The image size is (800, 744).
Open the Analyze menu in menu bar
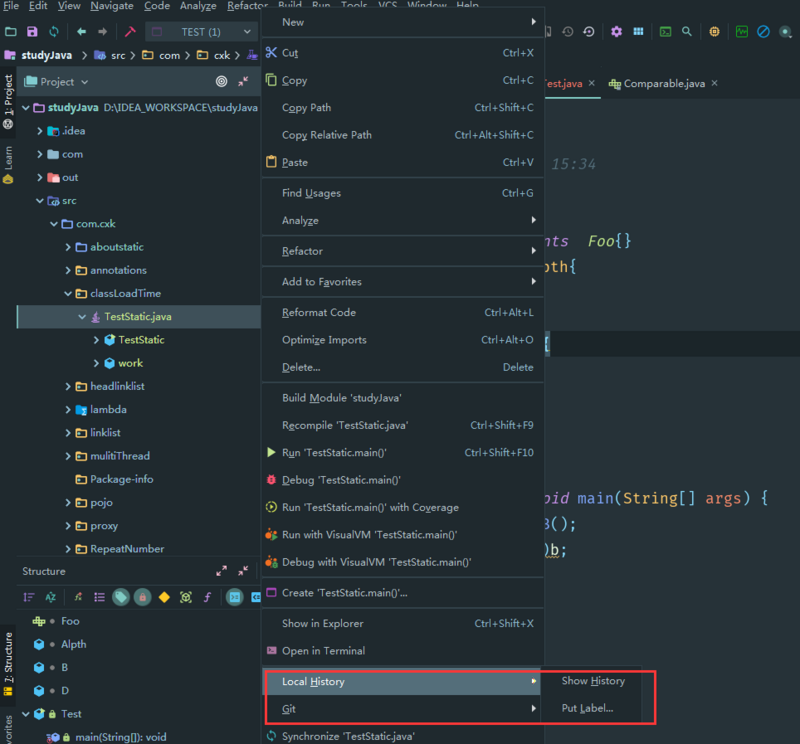pyautogui.click(x=198, y=6)
